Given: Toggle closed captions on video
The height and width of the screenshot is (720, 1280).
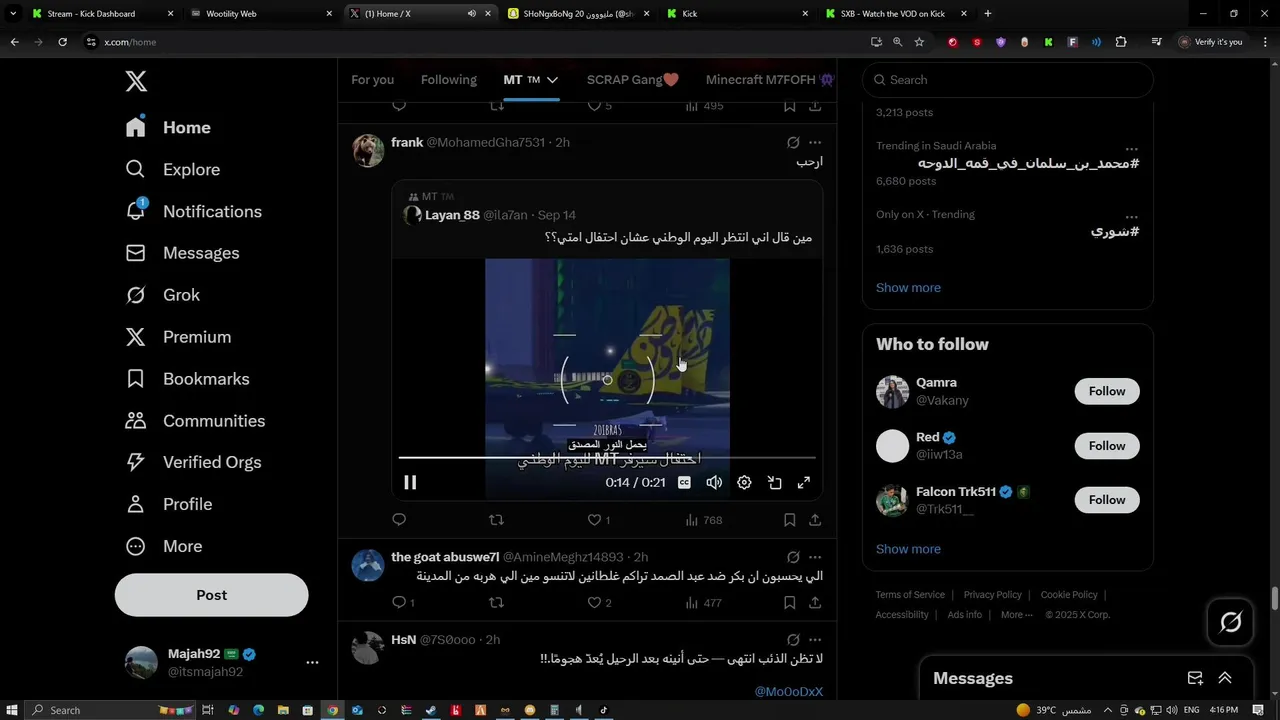Looking at the screenshot, I should (x=684, y=482).
